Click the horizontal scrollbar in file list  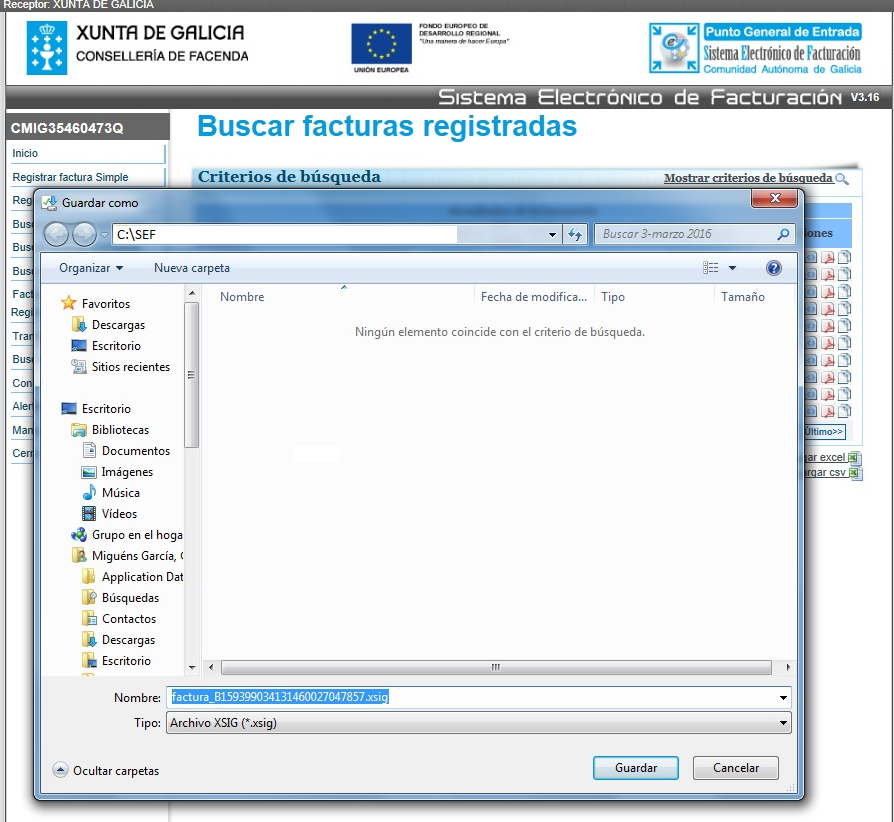coord(495,667)
